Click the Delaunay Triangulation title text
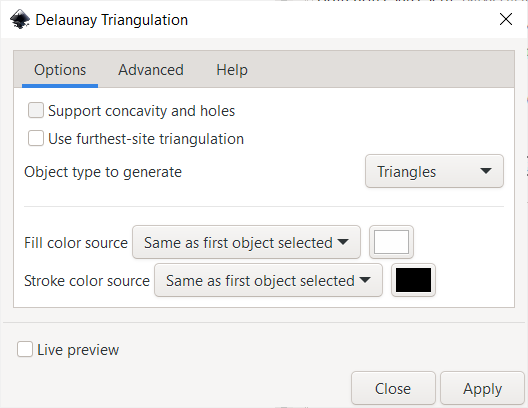Image resolution: width=528 pixels, height=408 pixels. click(111, 20)
